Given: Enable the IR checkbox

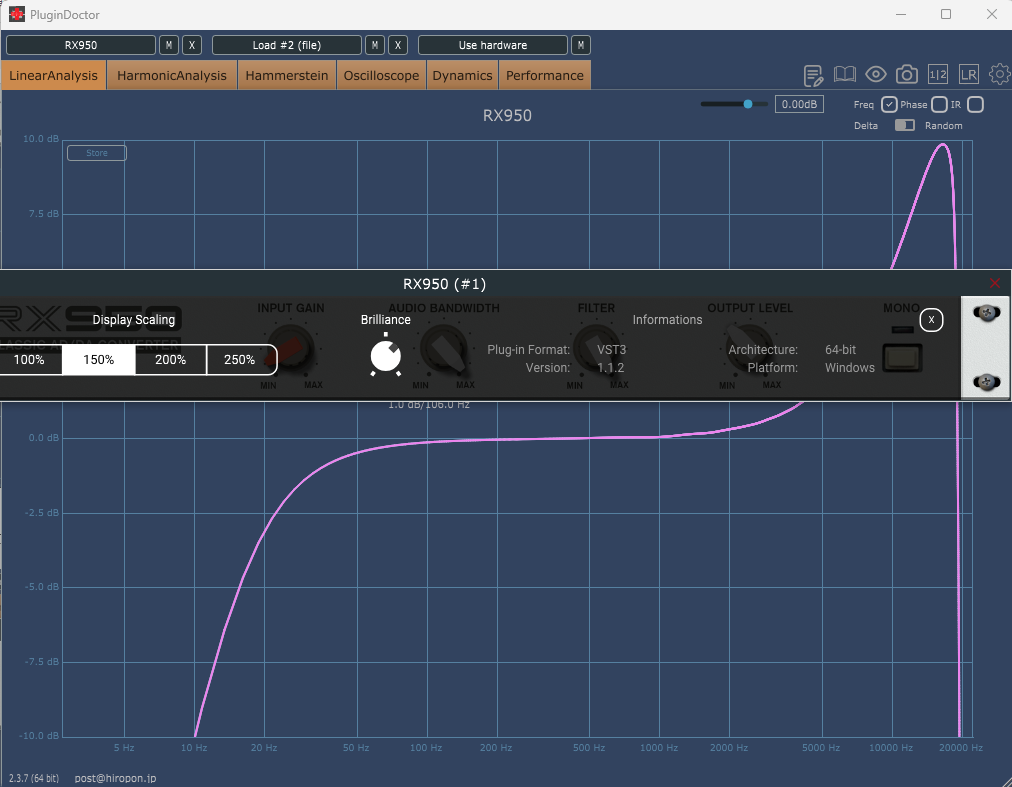Looking at the screenshot, I should coord(975,105).
